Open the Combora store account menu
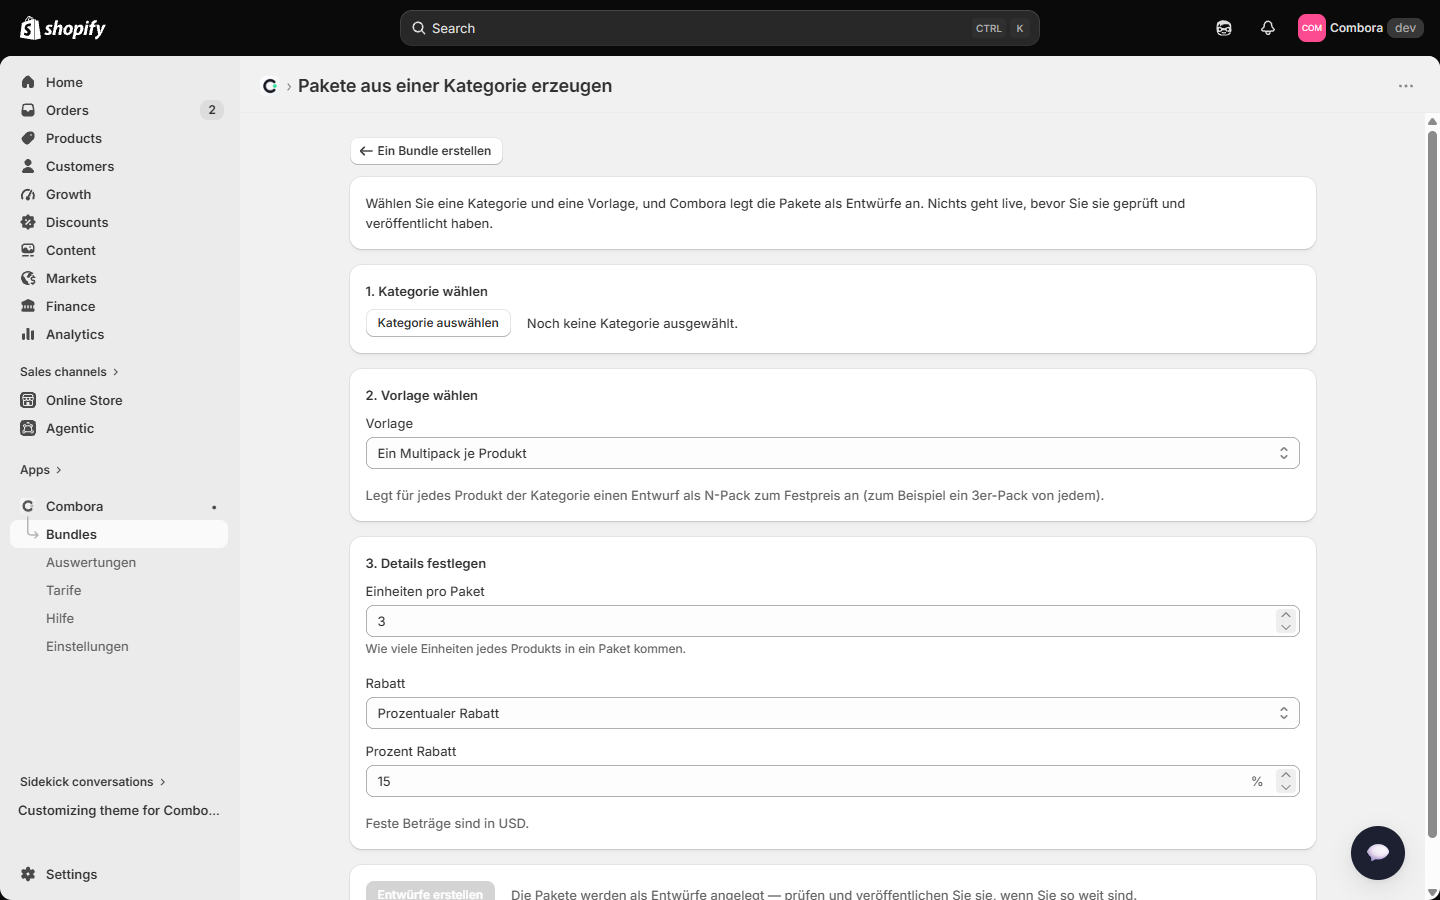The height and width of the screenshot is (900, 1440). 1361,28
